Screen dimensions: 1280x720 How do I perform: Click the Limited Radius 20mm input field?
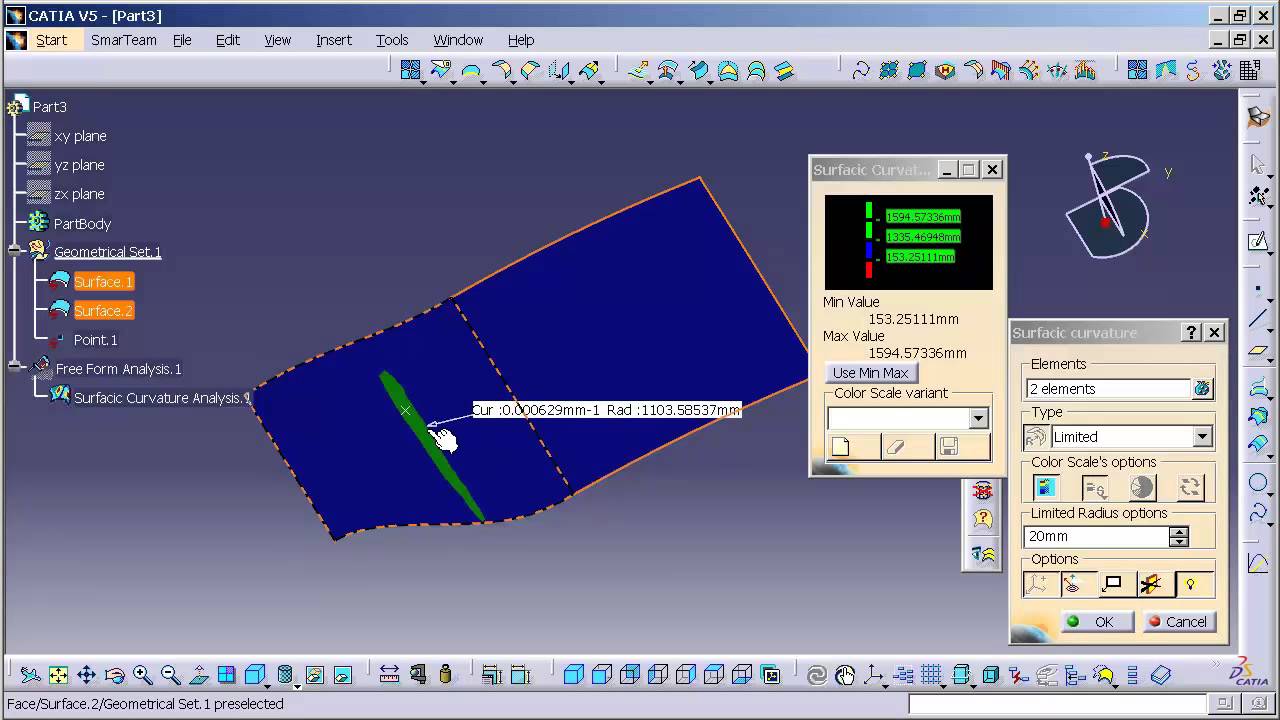(x=1097, y=536)
